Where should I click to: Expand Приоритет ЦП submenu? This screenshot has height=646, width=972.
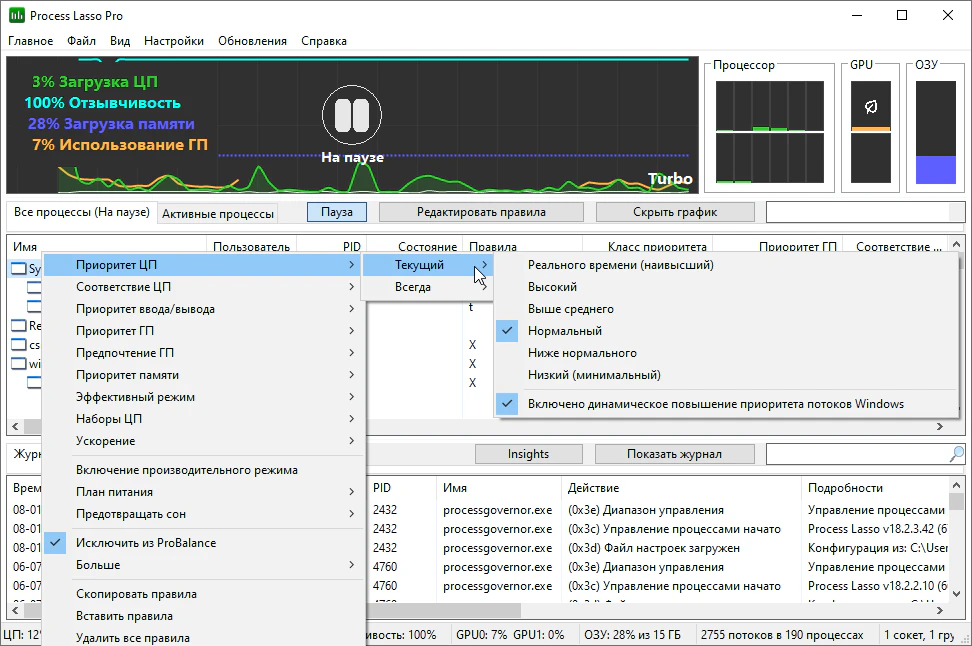[203, 265]
